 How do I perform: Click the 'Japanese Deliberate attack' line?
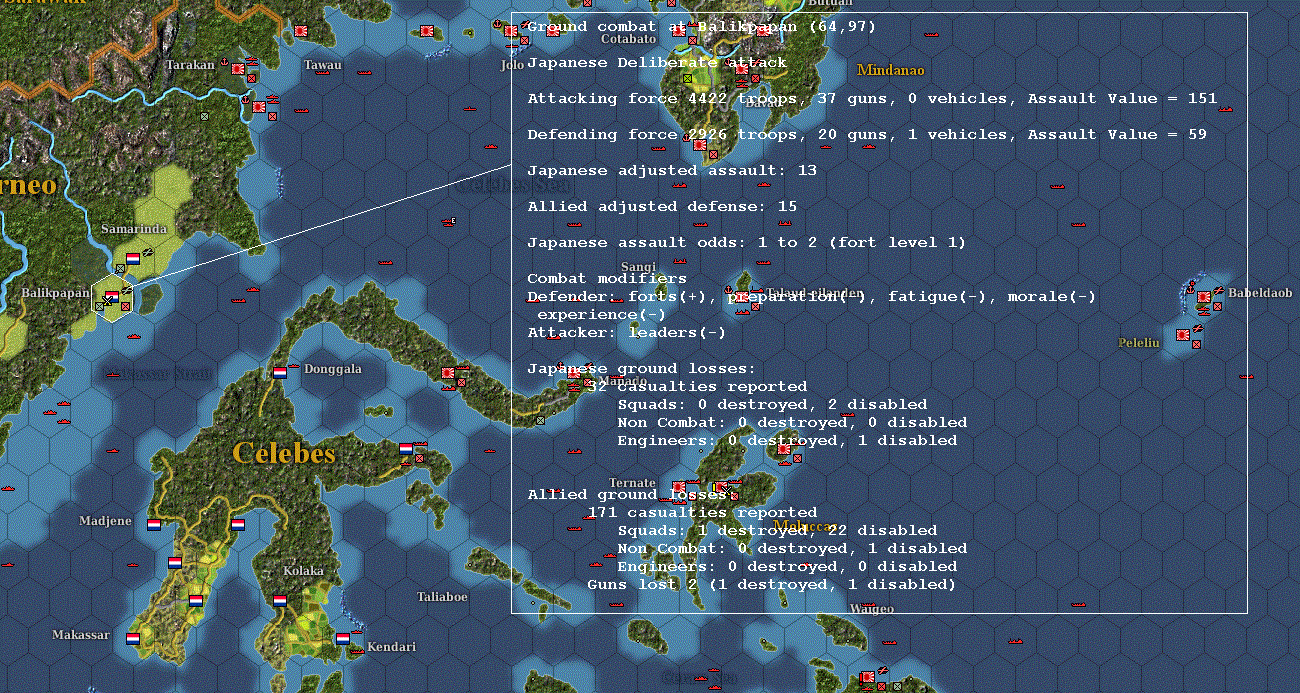[657, 62]
